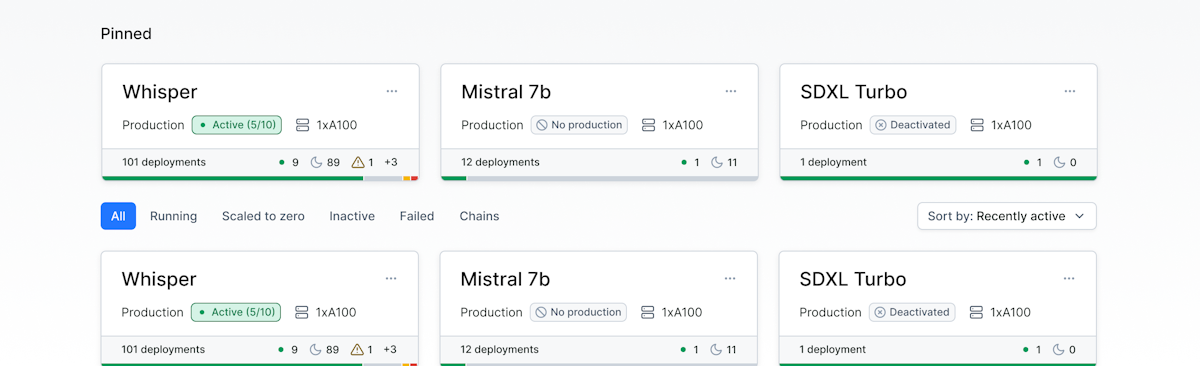The height and width of the screenshot is (366, 1200).
Task: Open the ellipsis menu on Mistral 7b card under the filter tabs
Action: pos(730,278)
